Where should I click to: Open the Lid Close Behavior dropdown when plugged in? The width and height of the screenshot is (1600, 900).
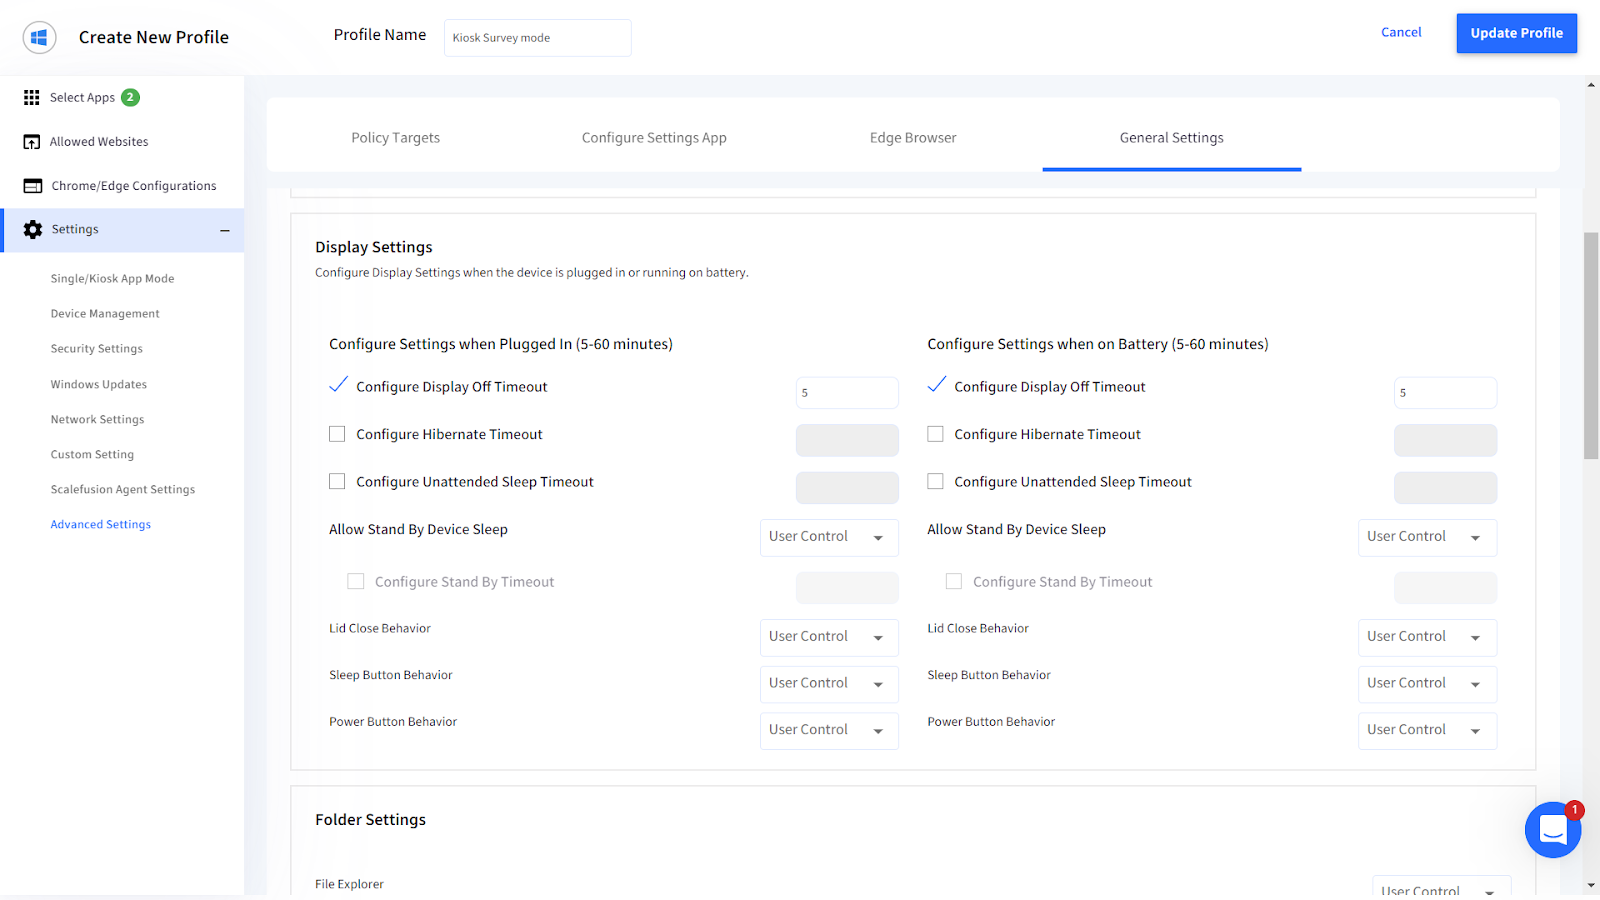pyautogui.click(x=828, y=637)
